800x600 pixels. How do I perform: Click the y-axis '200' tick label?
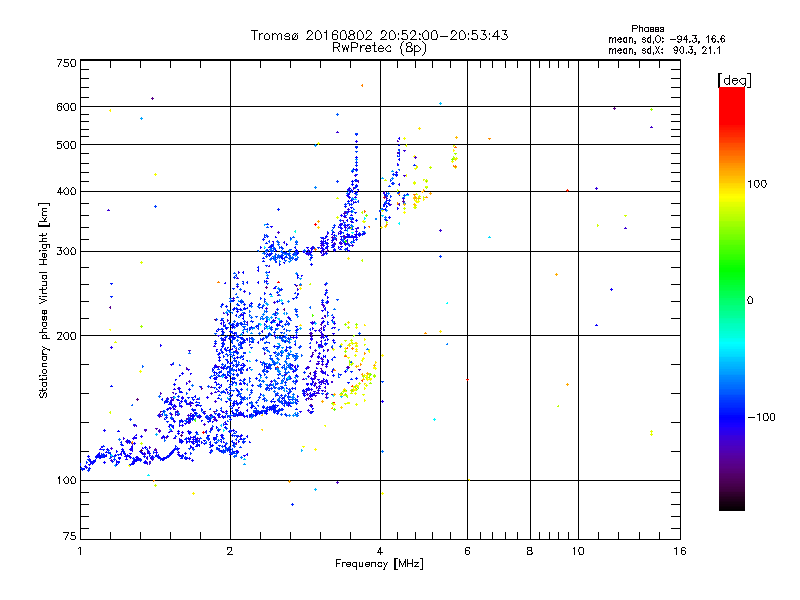pyautogui.click(x=66, y=336)
